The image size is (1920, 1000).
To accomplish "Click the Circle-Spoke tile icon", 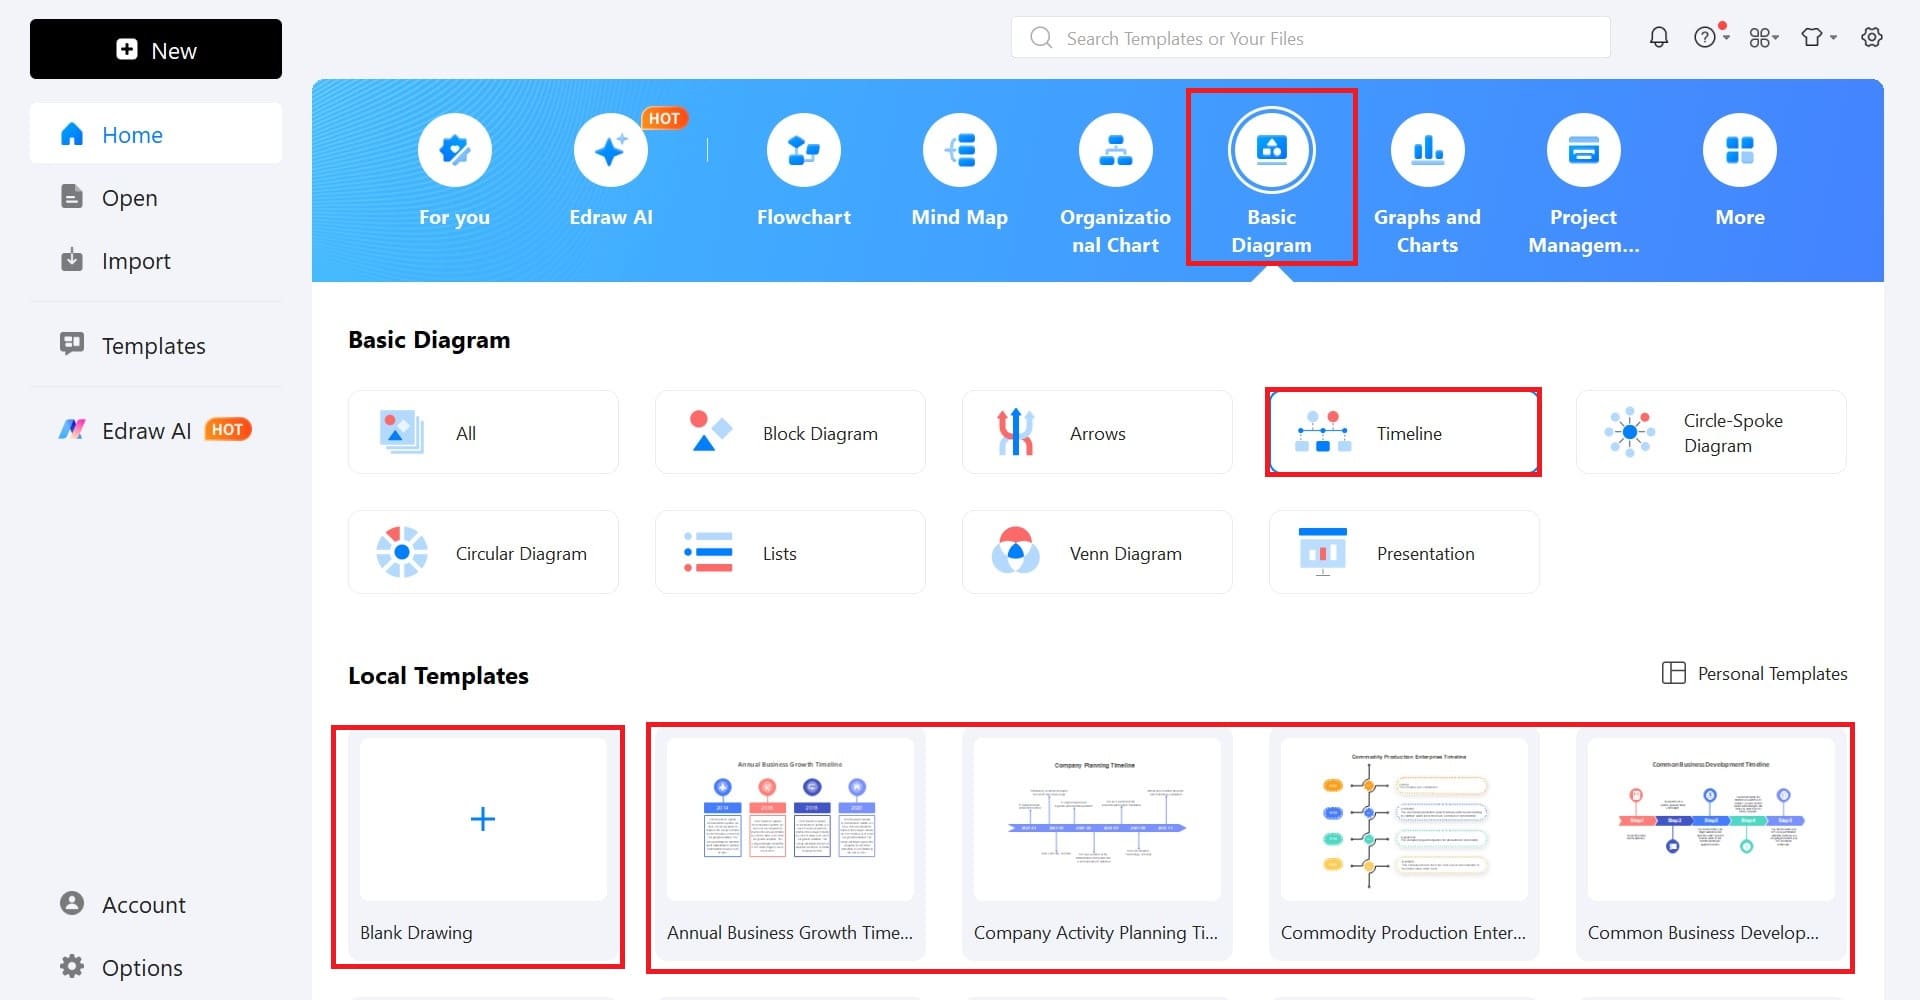I will point(1630,432).
